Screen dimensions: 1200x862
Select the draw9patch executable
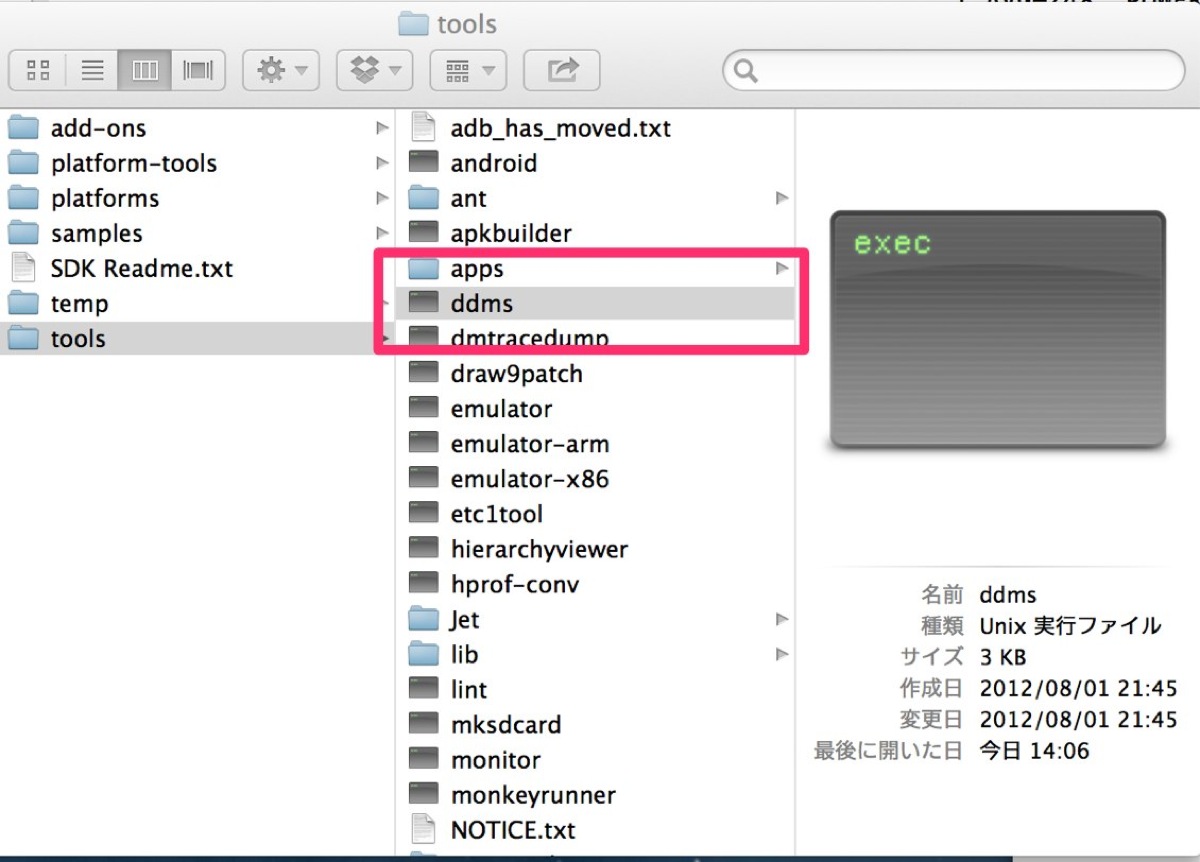[x=516, y=373]
